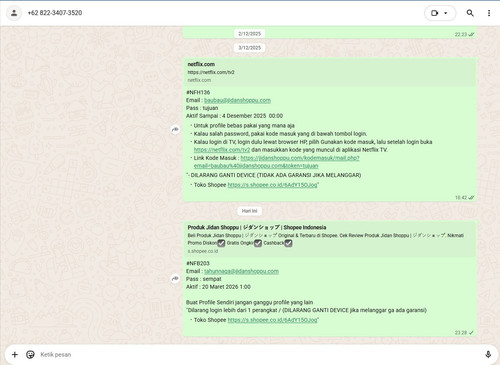
Task: Select 'Pass : tujuan' line
Action: point(202,108)
